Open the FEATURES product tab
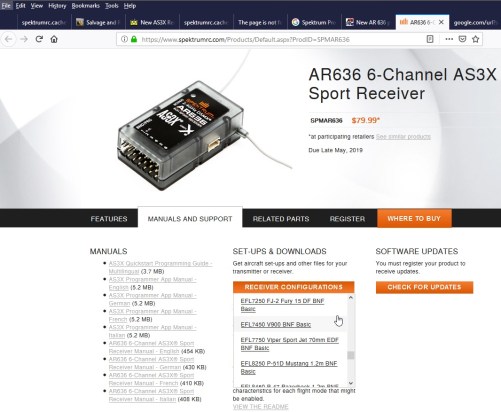The height and width of the screenshot is (412, 501). coord(109,219)
